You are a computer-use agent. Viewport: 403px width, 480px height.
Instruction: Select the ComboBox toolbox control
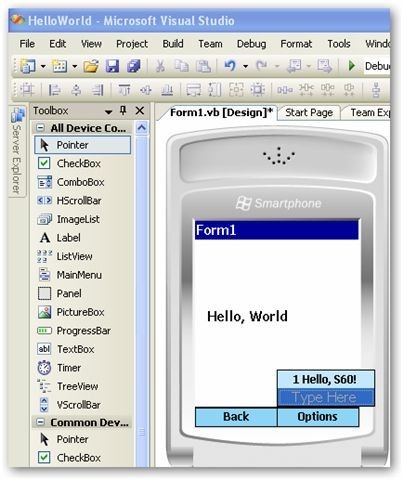point(82,182)
